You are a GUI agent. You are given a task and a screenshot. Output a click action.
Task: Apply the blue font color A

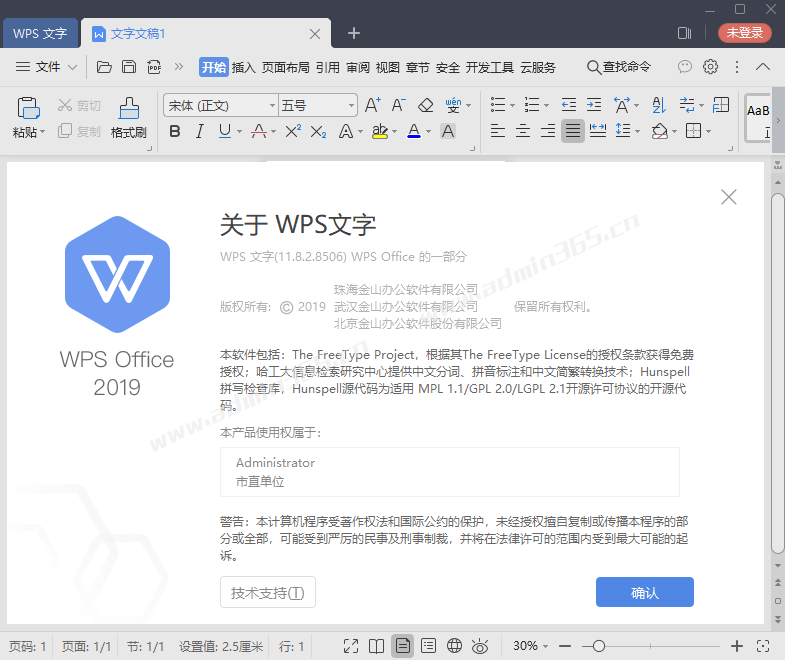coord(414,131)
